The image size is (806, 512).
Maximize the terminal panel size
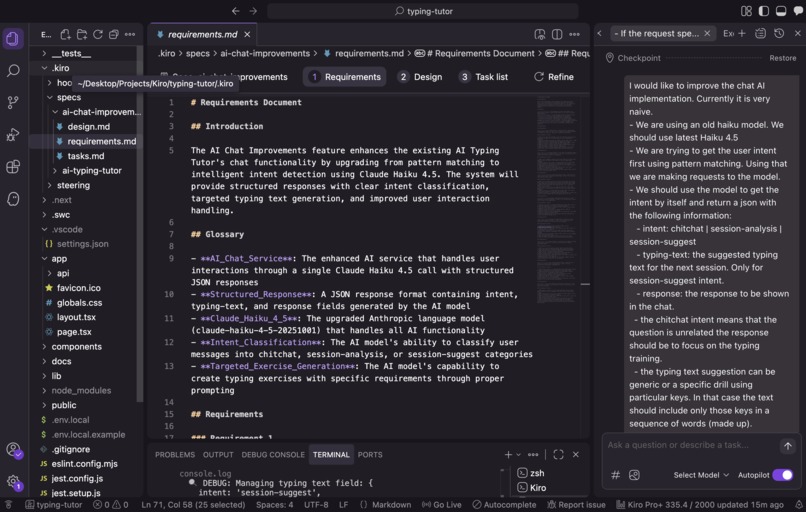[x=558, y=454]
